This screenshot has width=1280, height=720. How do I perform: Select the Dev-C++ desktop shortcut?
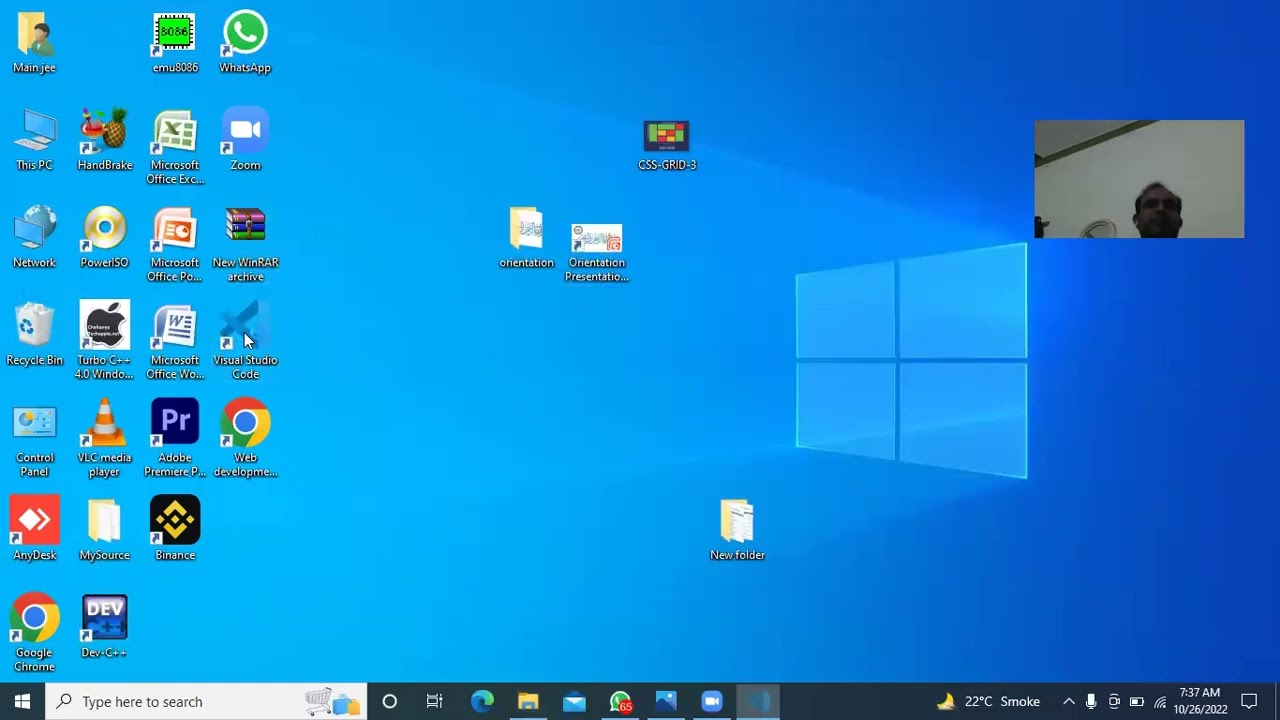[105, 628]
